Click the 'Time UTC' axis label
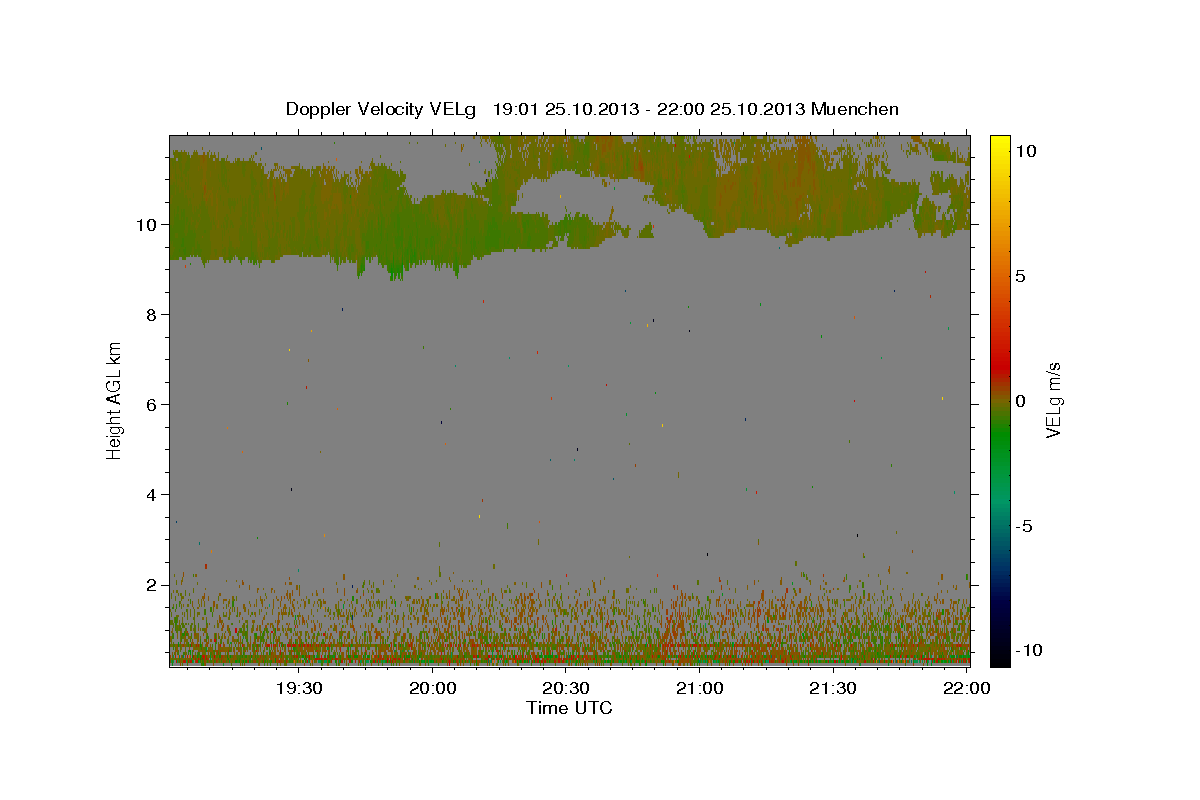Viewport: 1200px width, 800px height. 569,708
